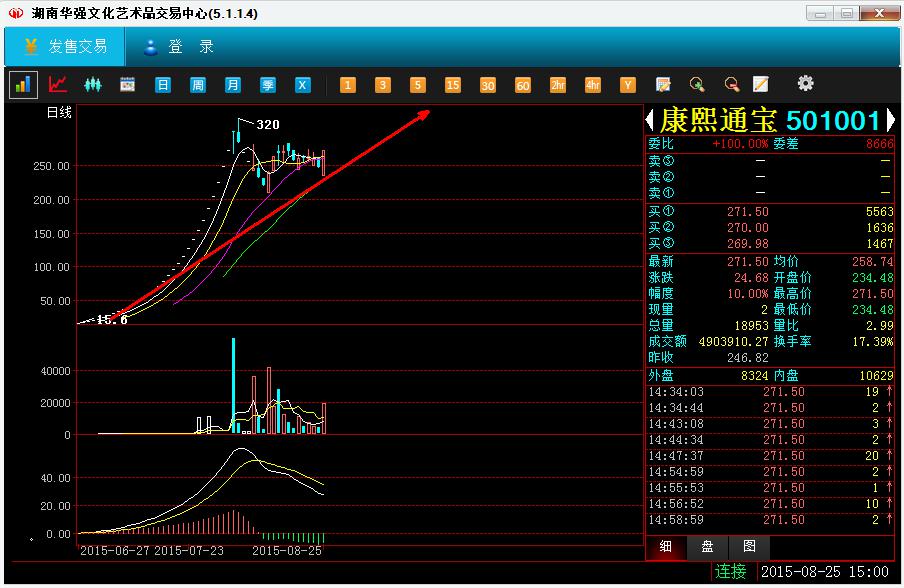Click the 买① volume 5563
Viewport: 904px width, 588px height.
[x=879, y=212]
